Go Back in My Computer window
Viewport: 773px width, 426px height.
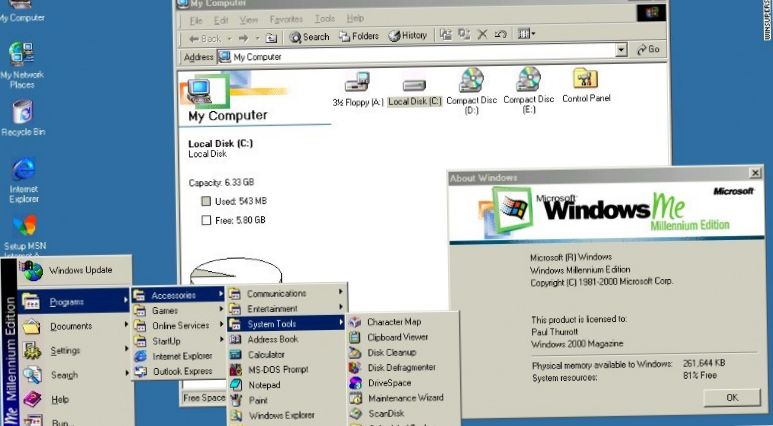[205, 38]
